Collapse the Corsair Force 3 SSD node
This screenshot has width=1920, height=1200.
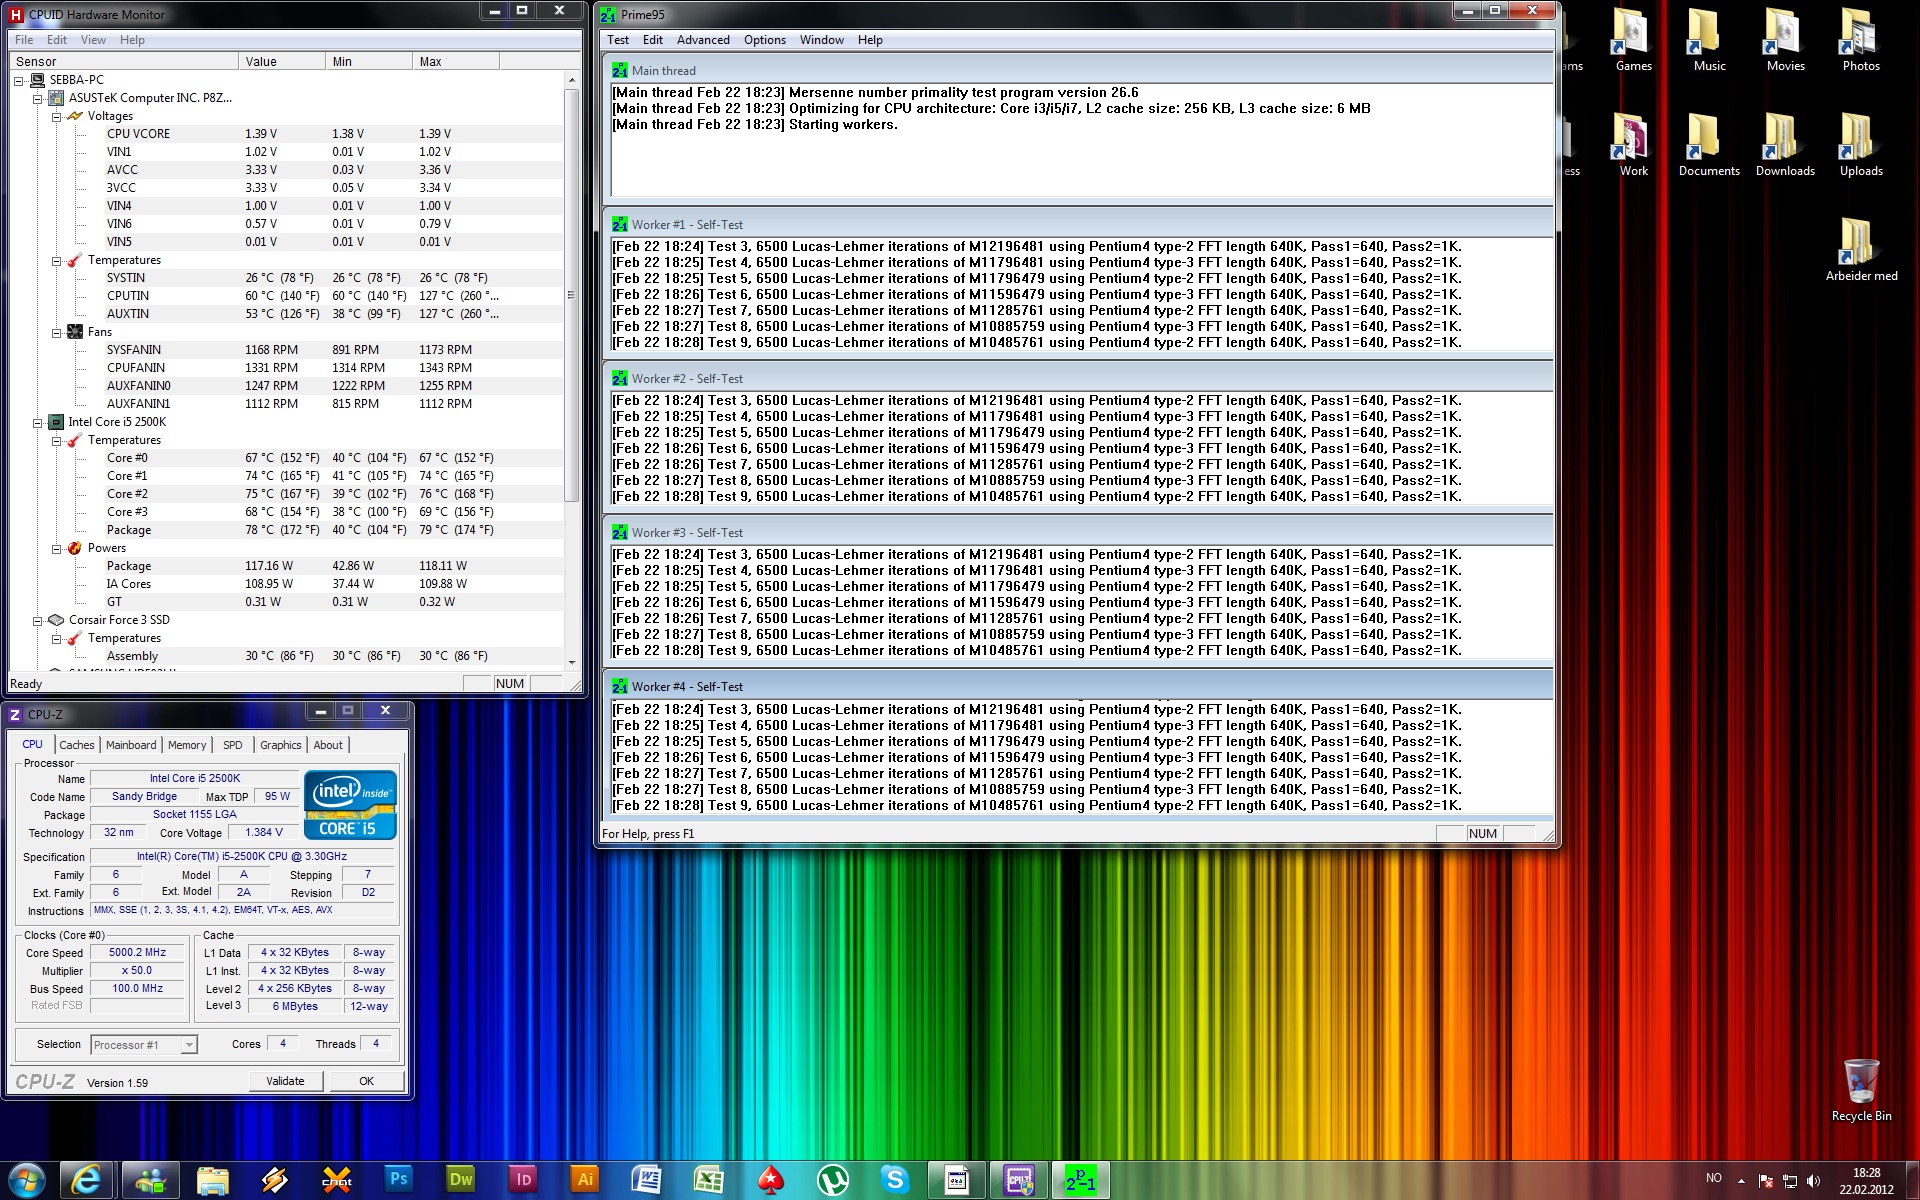coord(38,620)
